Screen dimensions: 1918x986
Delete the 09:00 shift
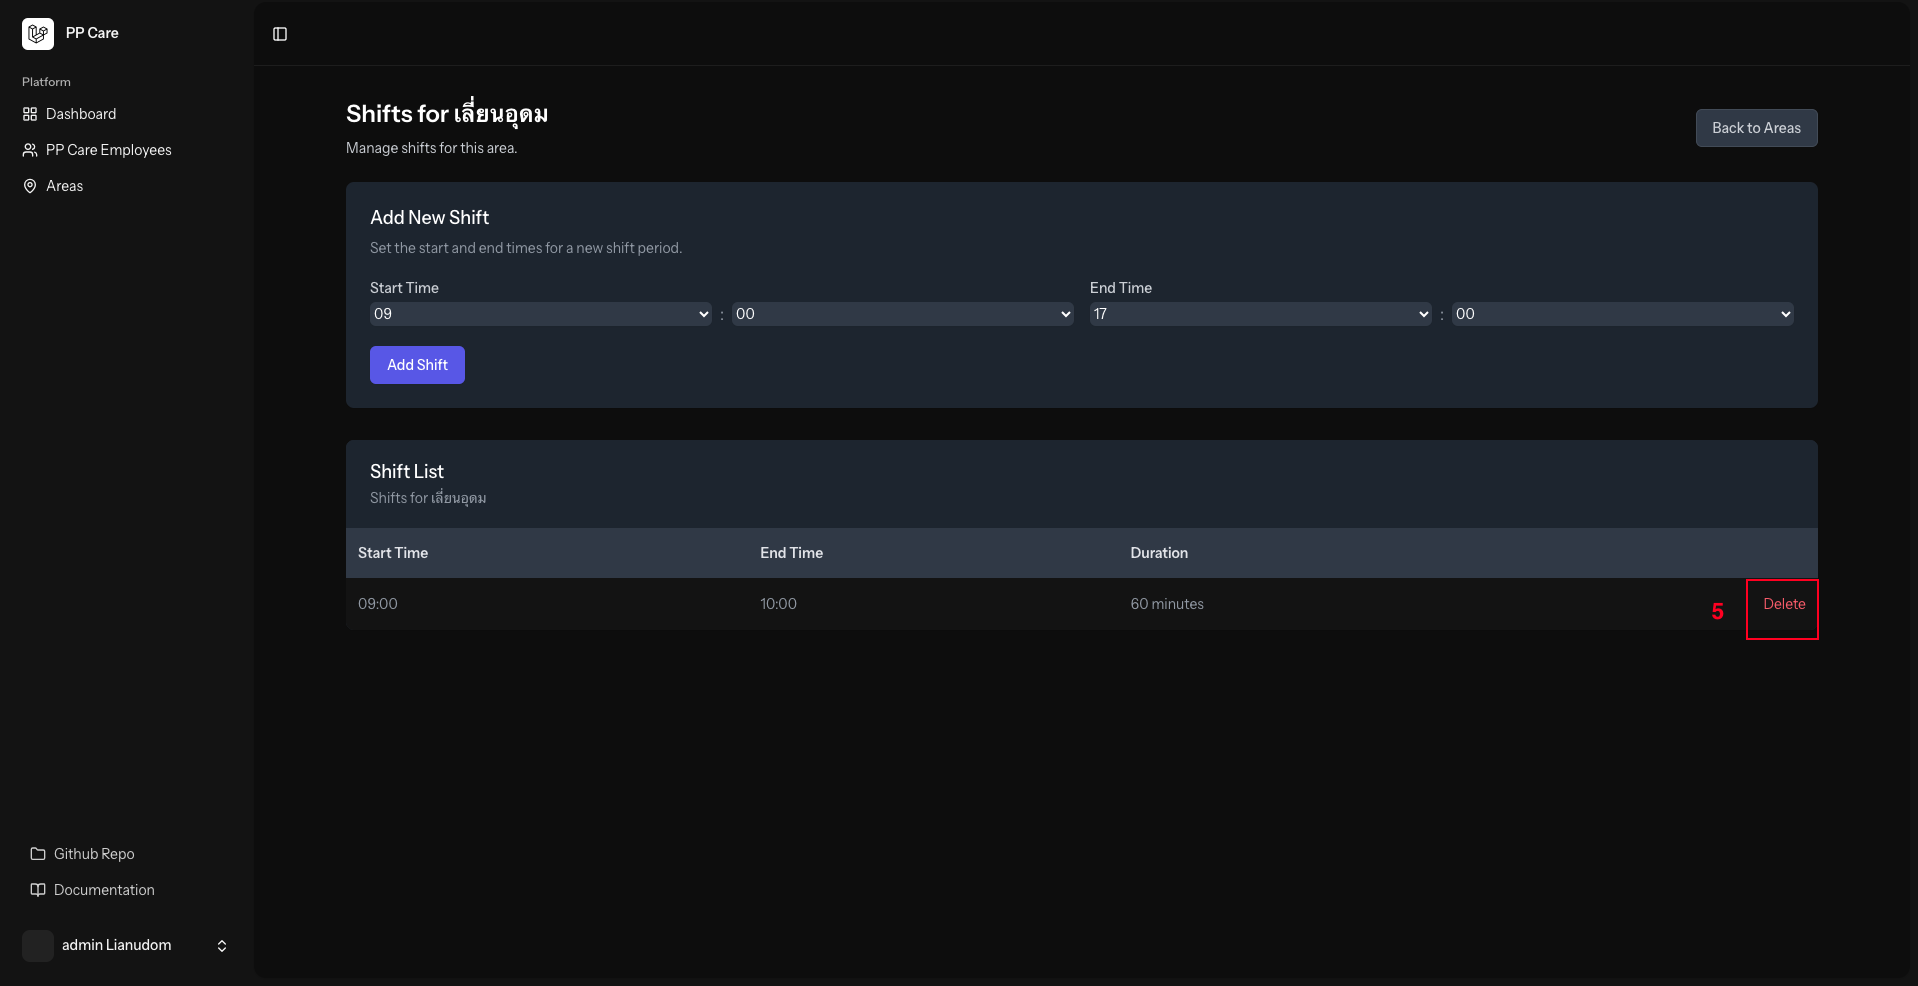tap(1784, 604)
